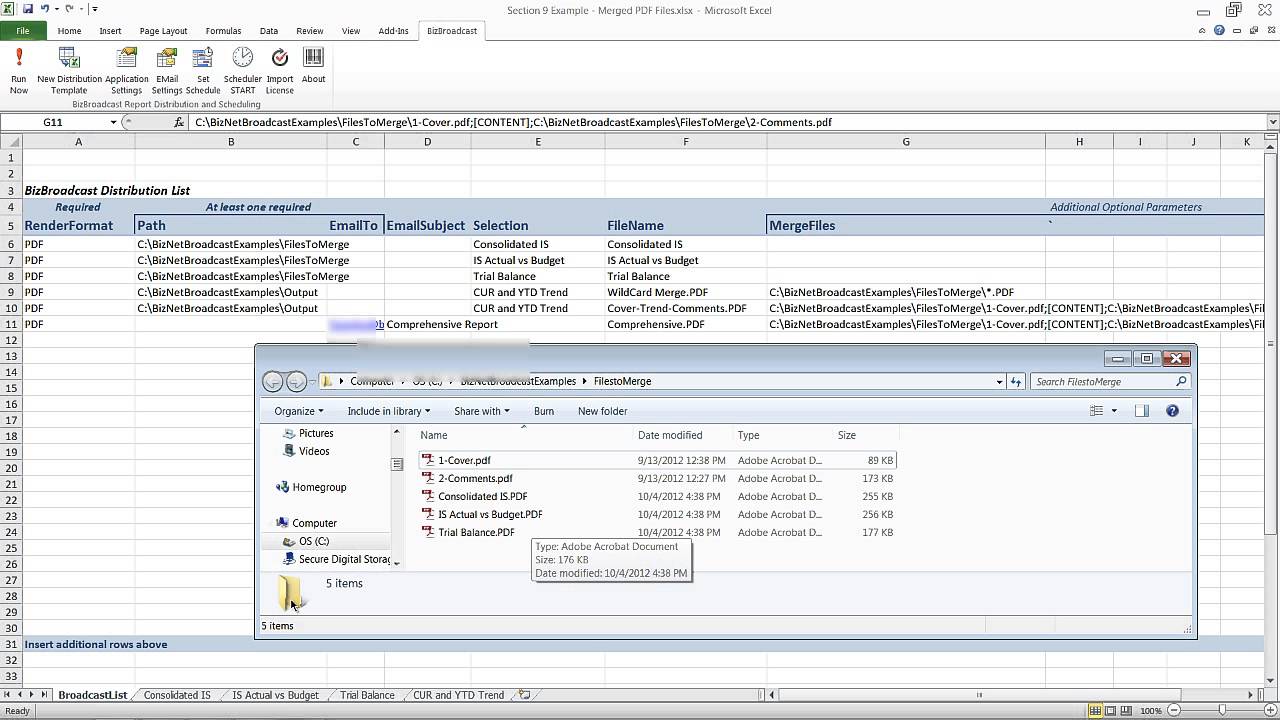The image size is (1280, 720).
Task: Click inside the formula bar
Action: pyautogui.click(x=726, y=122)
